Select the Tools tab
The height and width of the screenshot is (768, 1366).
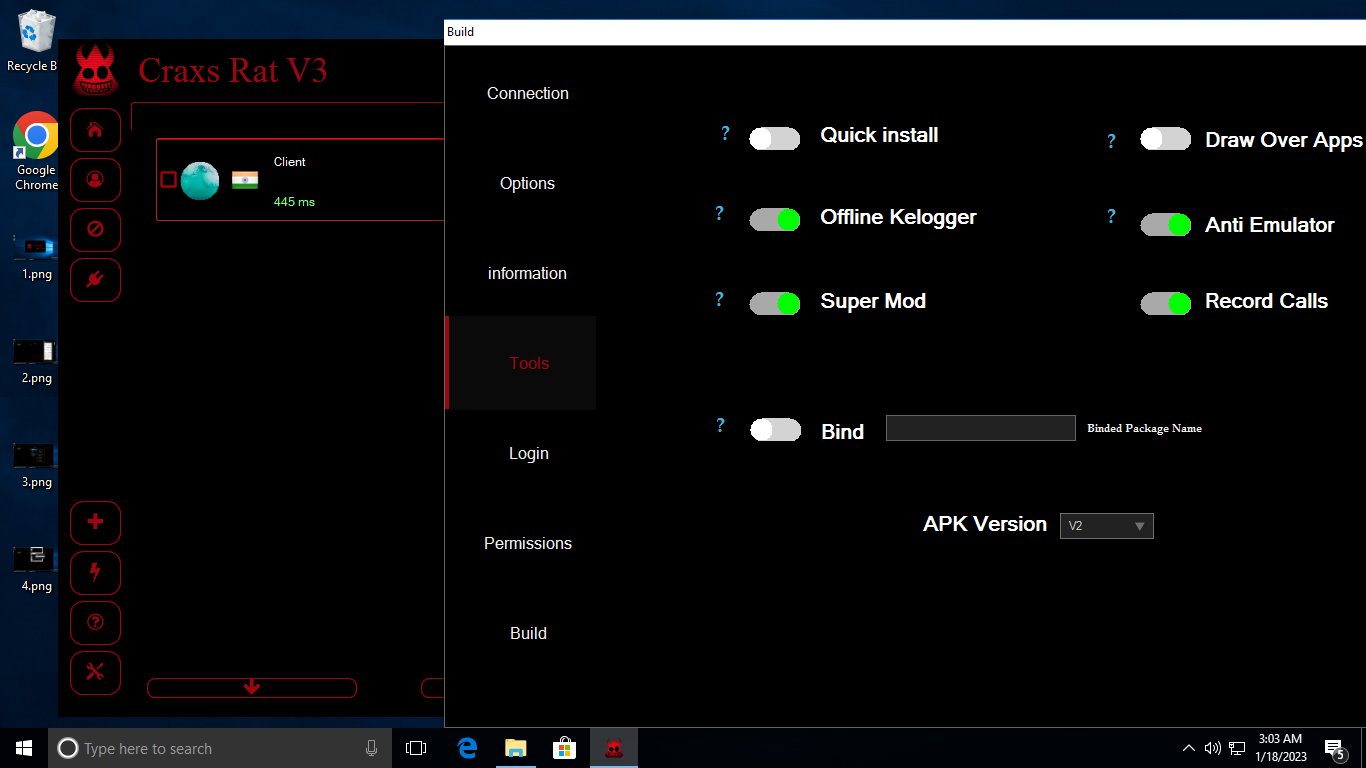522,363
